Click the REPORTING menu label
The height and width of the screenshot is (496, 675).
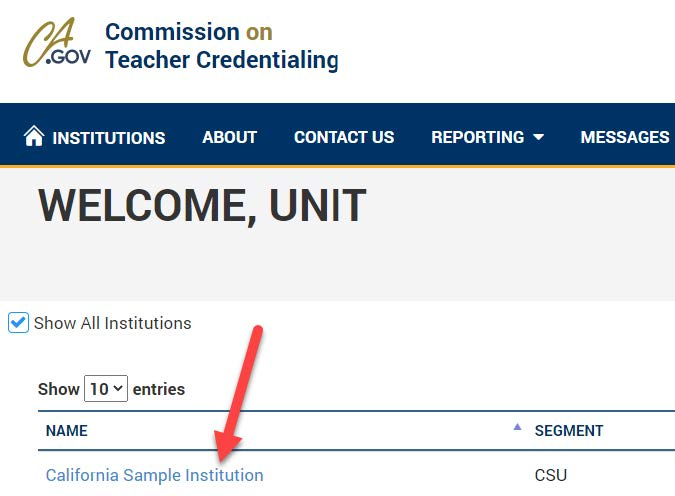tap(477, 137)
